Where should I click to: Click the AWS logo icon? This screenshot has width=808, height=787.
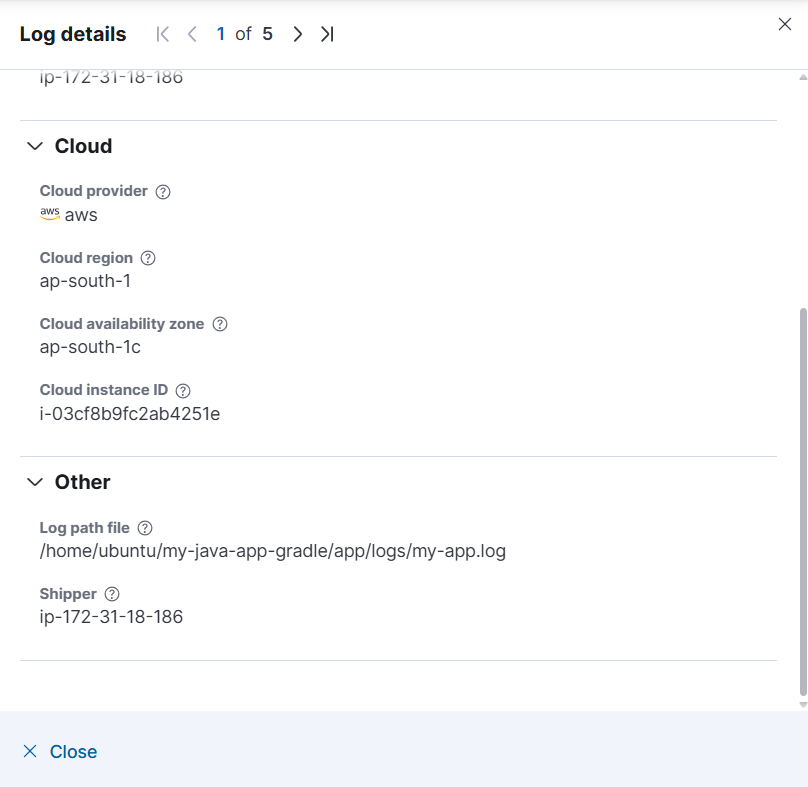[x=50, y=214]
